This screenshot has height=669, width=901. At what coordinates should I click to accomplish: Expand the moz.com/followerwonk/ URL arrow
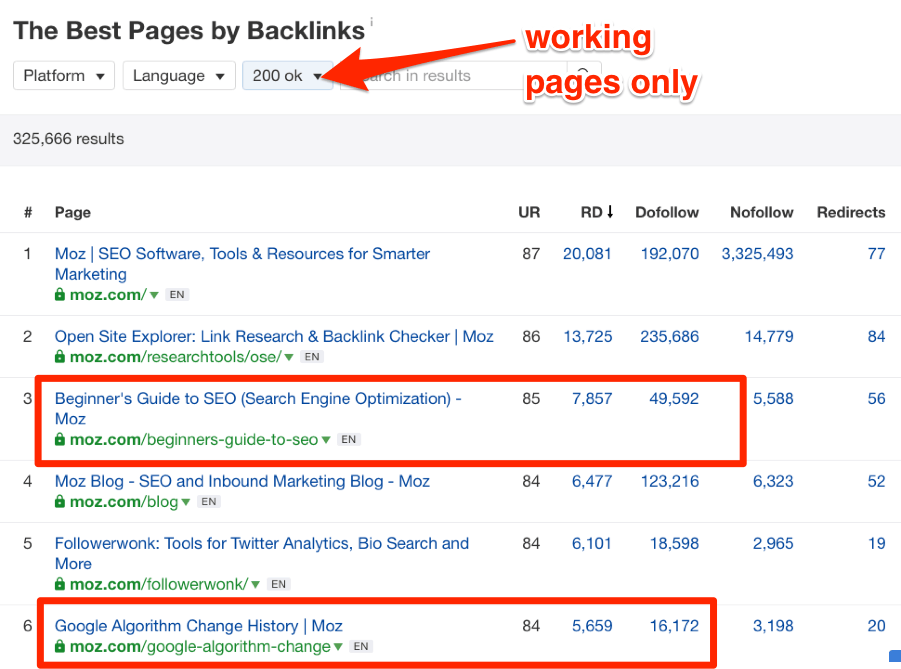point(255,585)
